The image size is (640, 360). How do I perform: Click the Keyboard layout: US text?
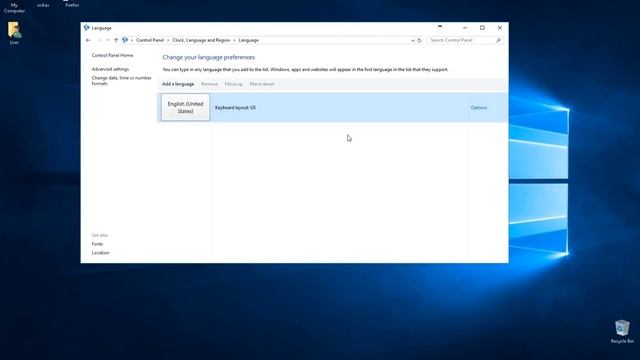(x=235, y=108)
